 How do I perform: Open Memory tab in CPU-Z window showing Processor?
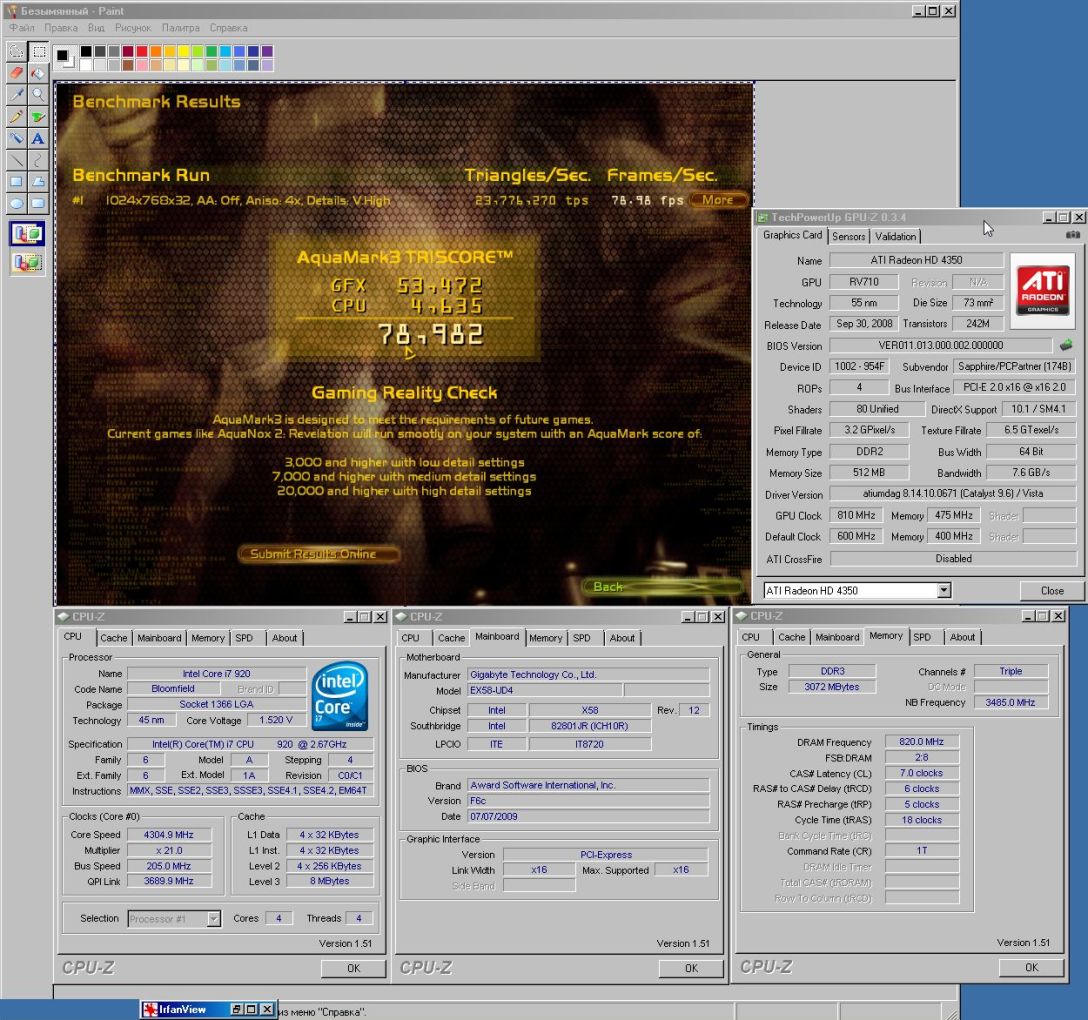pyautogui.click(x=207, y=638)
